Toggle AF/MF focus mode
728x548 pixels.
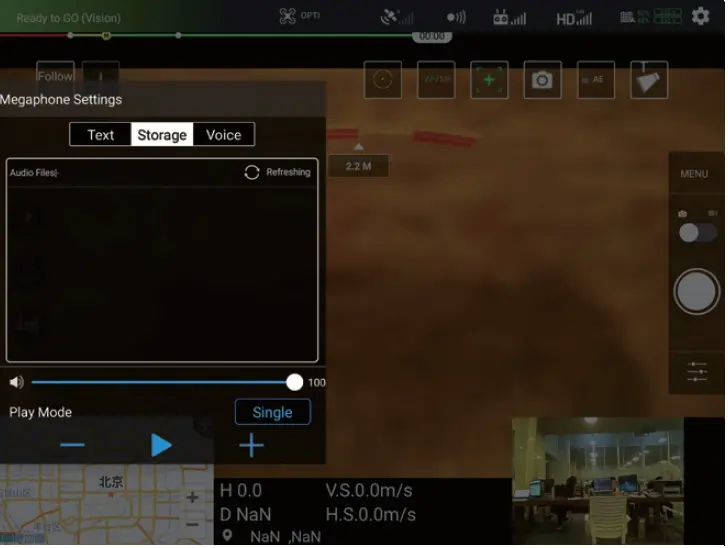(x=436, y=80)
